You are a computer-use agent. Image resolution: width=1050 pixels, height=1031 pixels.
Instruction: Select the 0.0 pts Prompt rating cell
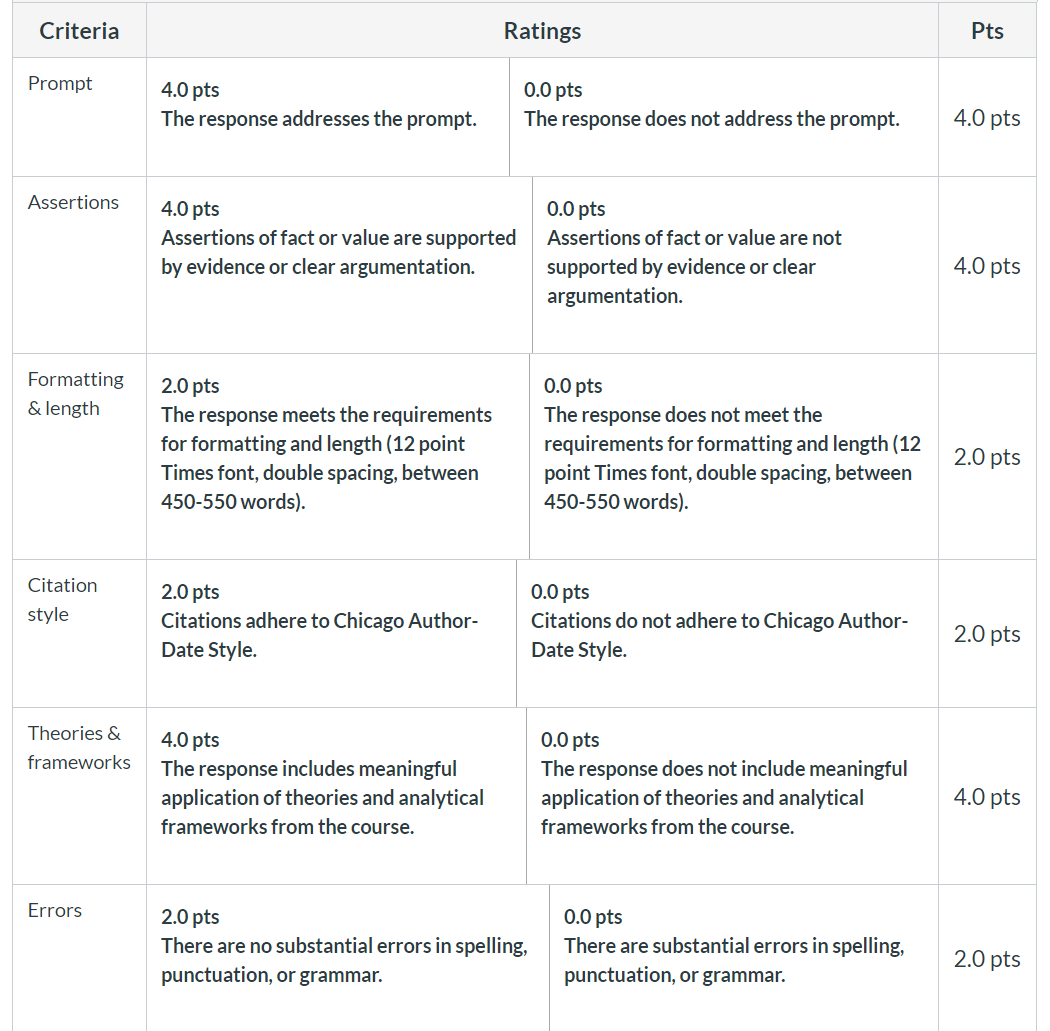tap(724, 117)
